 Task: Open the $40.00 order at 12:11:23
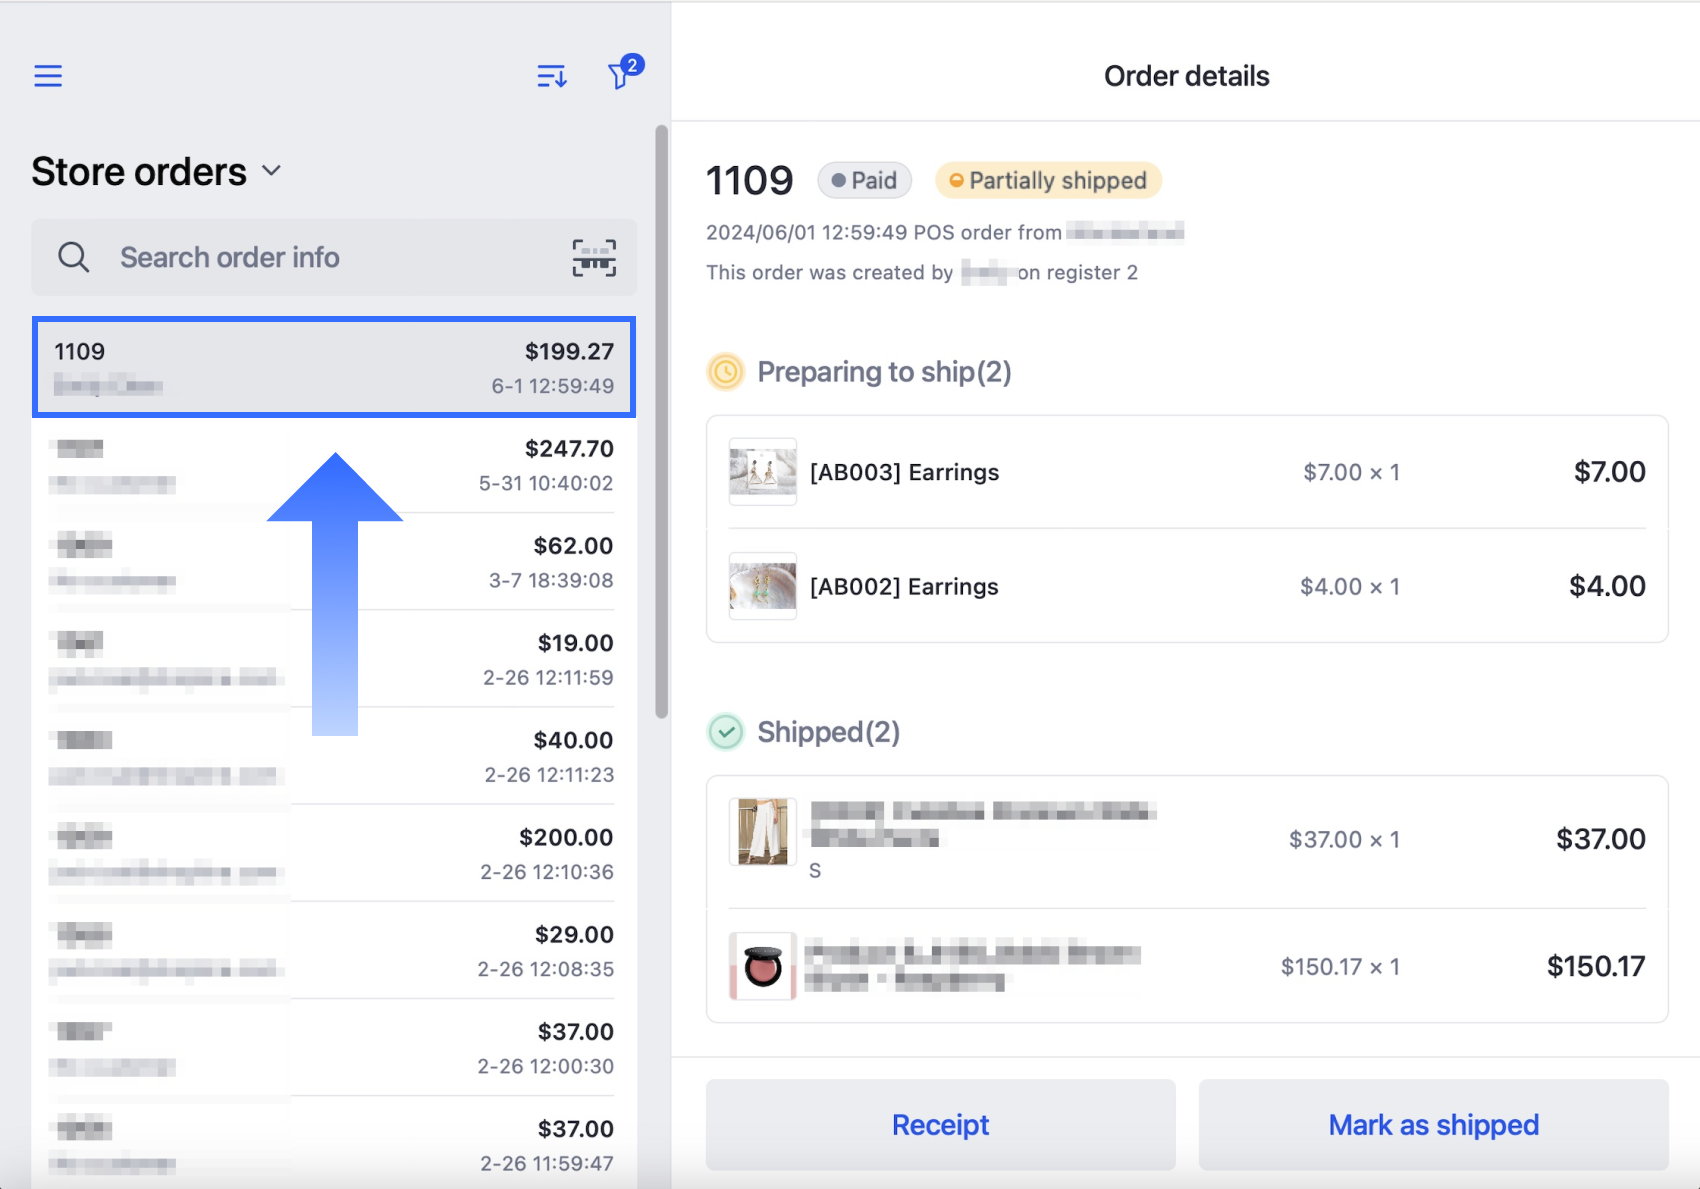tap(334, 756)
